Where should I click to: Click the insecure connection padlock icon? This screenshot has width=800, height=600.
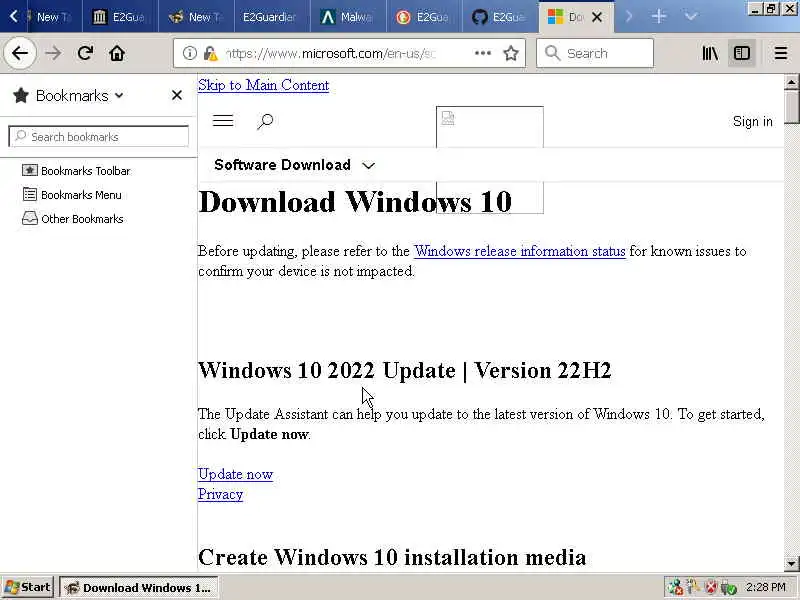[x=210, y=53]
